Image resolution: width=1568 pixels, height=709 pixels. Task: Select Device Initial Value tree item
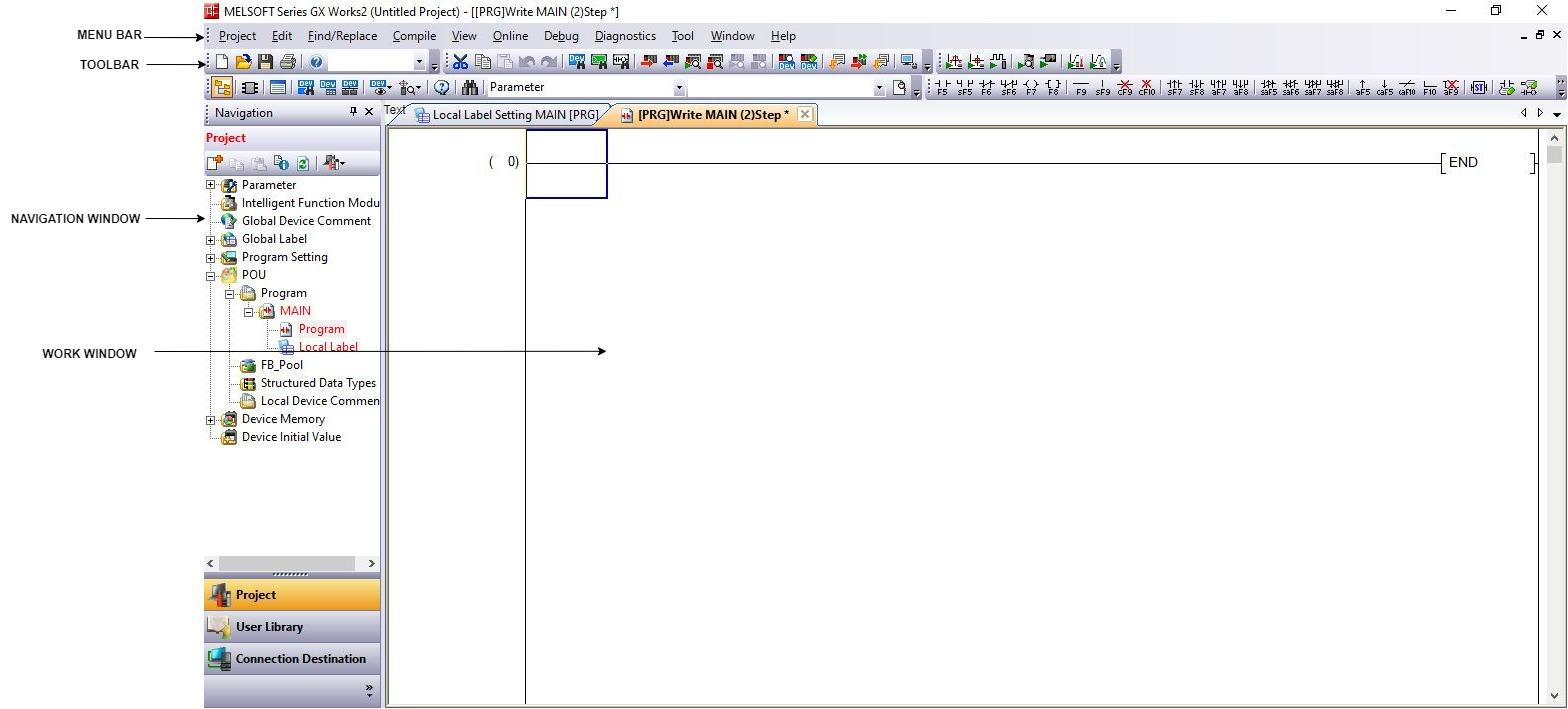click(x=291, y=437)
